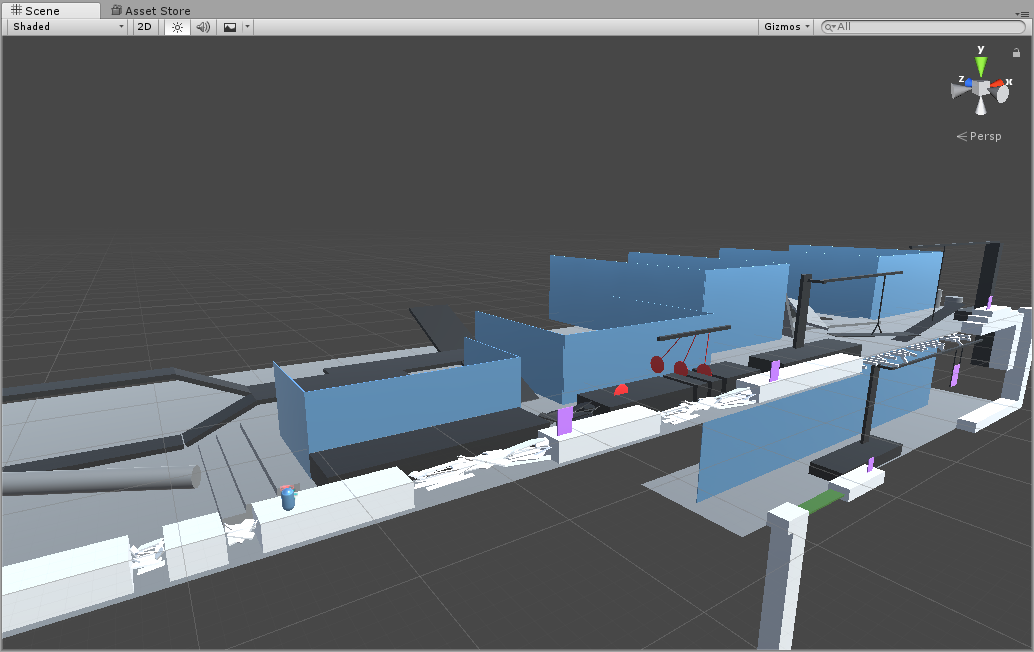The width and height of the screenshot is (1034, 652).
Task: Open effects dropdown arrow beside image icon
Action: coord(247,27)
